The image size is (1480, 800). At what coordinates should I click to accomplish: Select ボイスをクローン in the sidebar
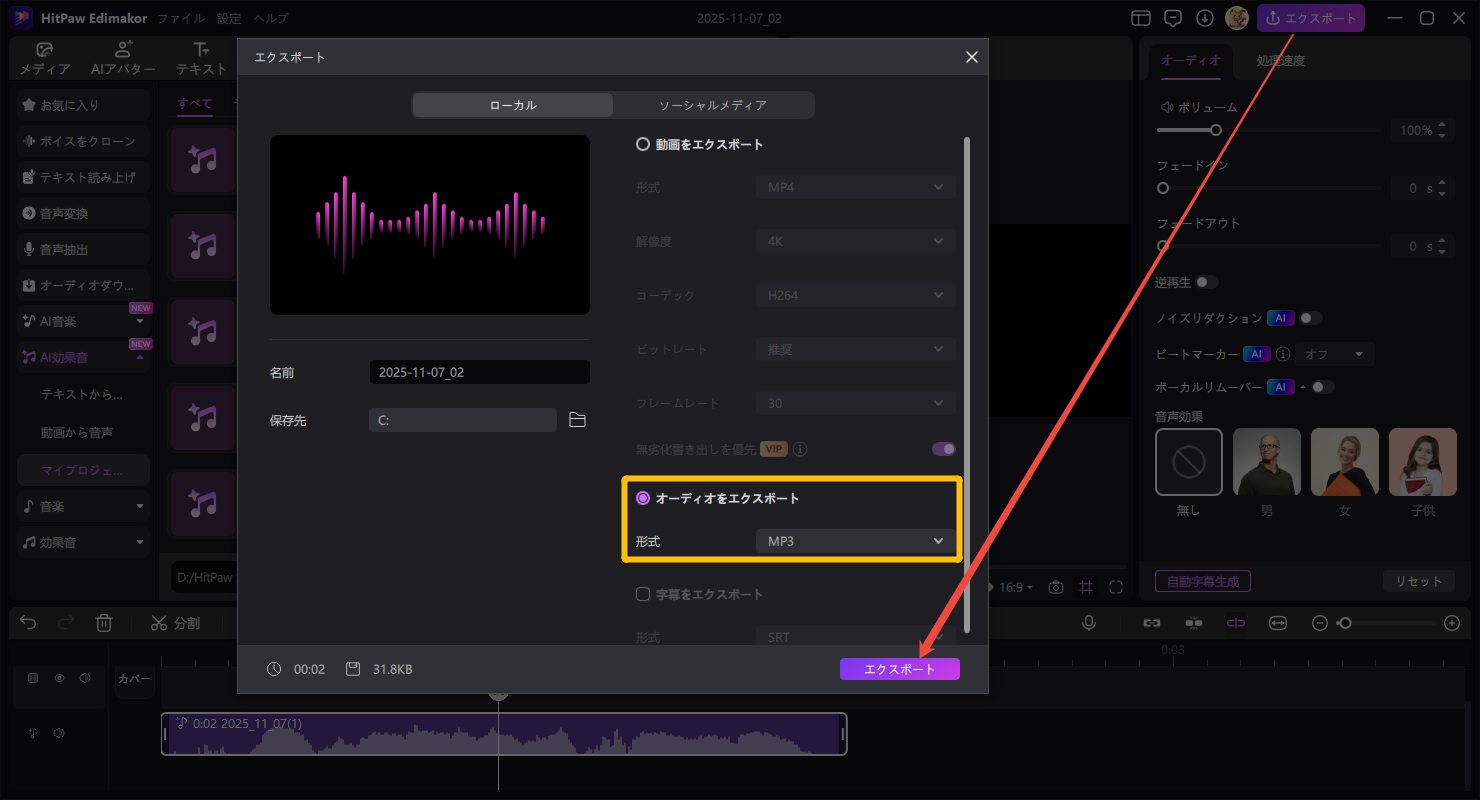(85, 141)
